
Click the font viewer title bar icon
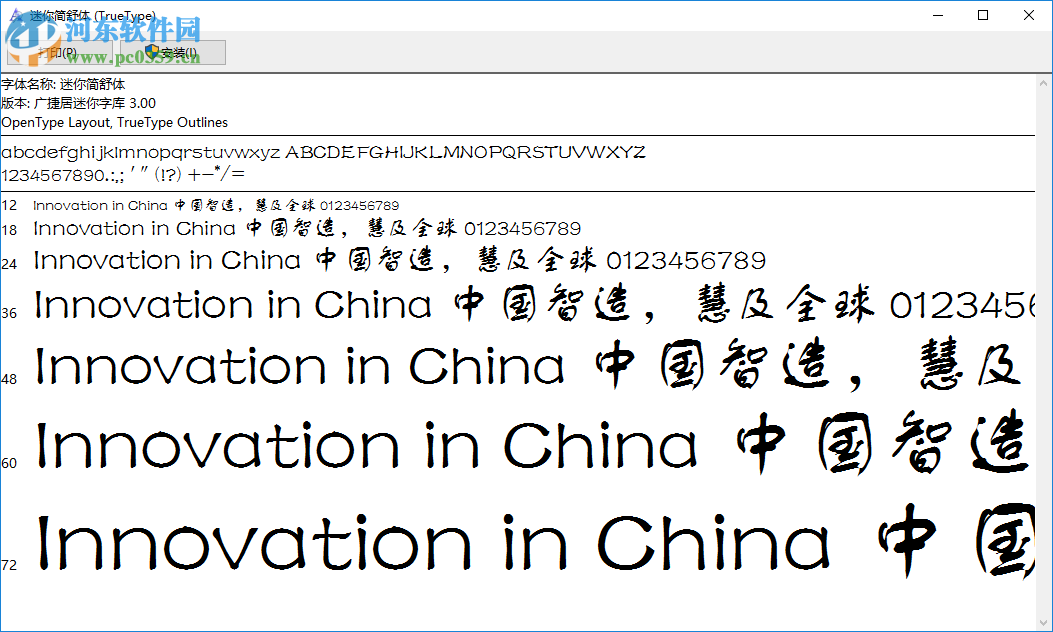pyautogui.click(x=16, y=15)
